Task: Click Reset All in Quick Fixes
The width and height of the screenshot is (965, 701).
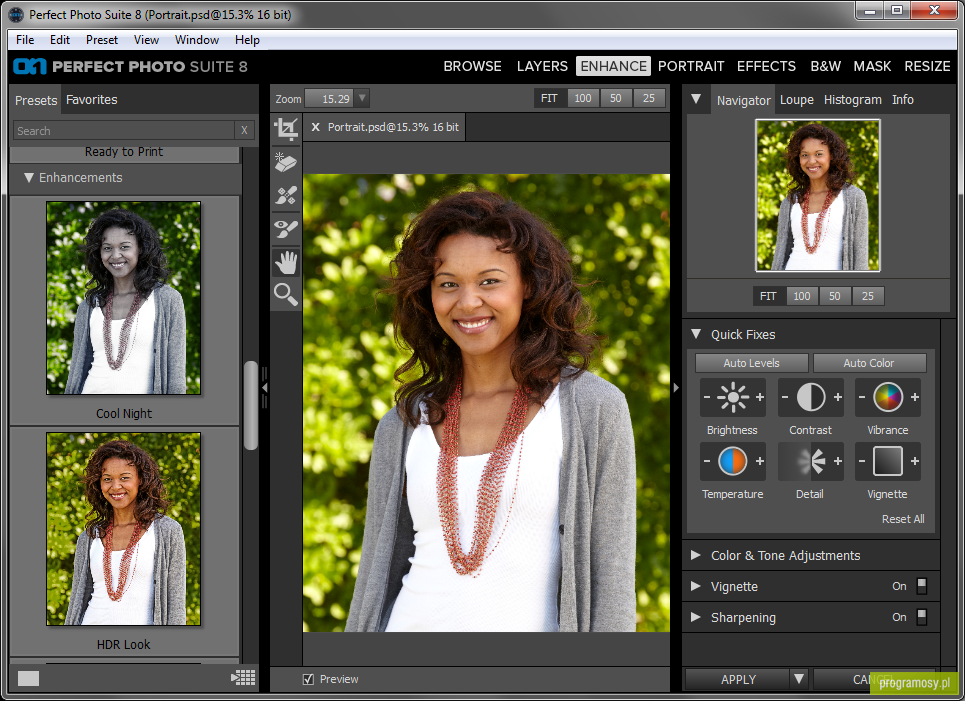Action: [x=903, y=519]
